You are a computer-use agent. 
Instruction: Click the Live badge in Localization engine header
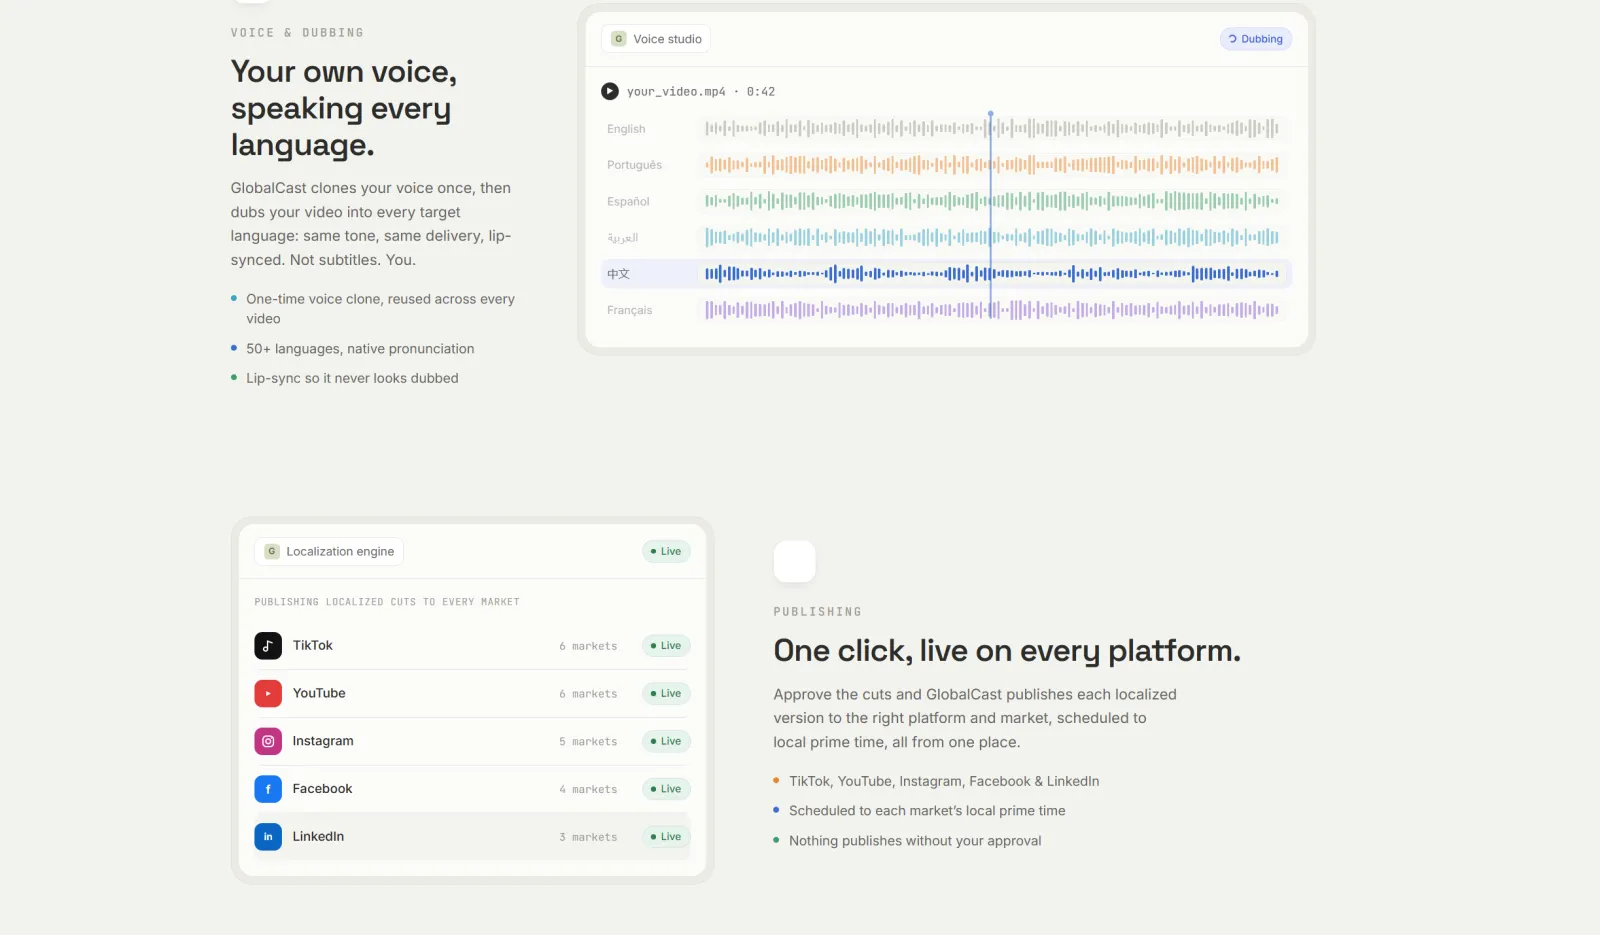(x=666, y=551)
